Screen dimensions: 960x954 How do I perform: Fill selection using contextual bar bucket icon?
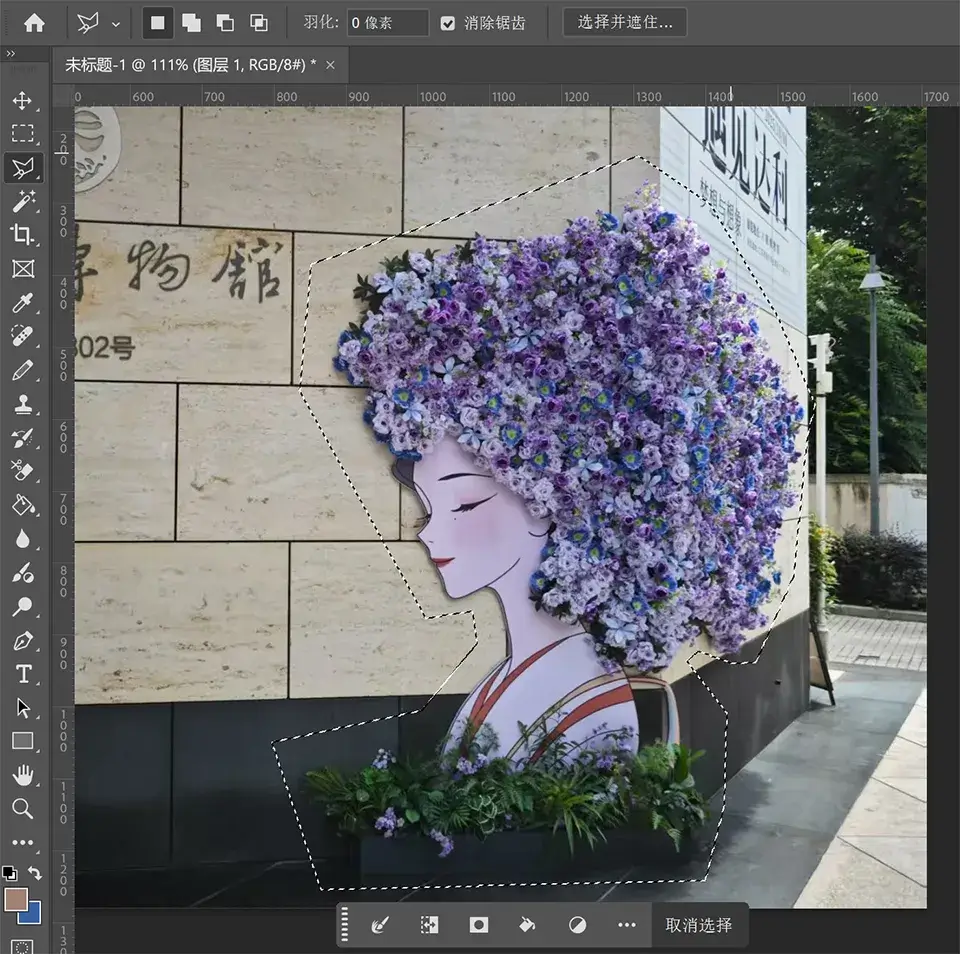(x=527, y=925)
